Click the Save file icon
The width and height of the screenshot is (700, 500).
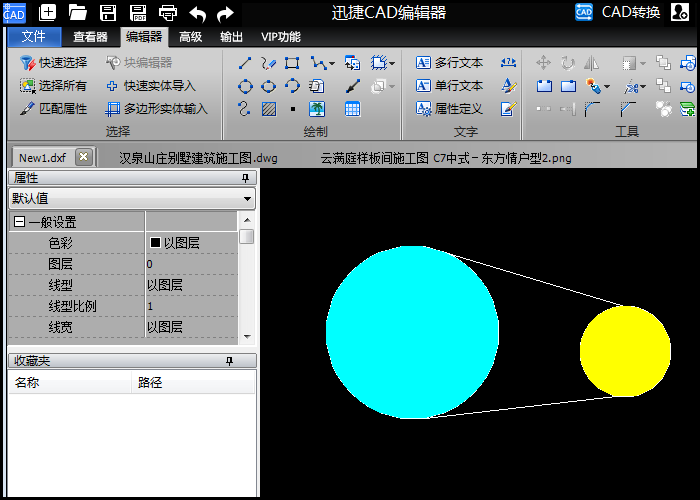pyautogui.click(x=108, y=13)
